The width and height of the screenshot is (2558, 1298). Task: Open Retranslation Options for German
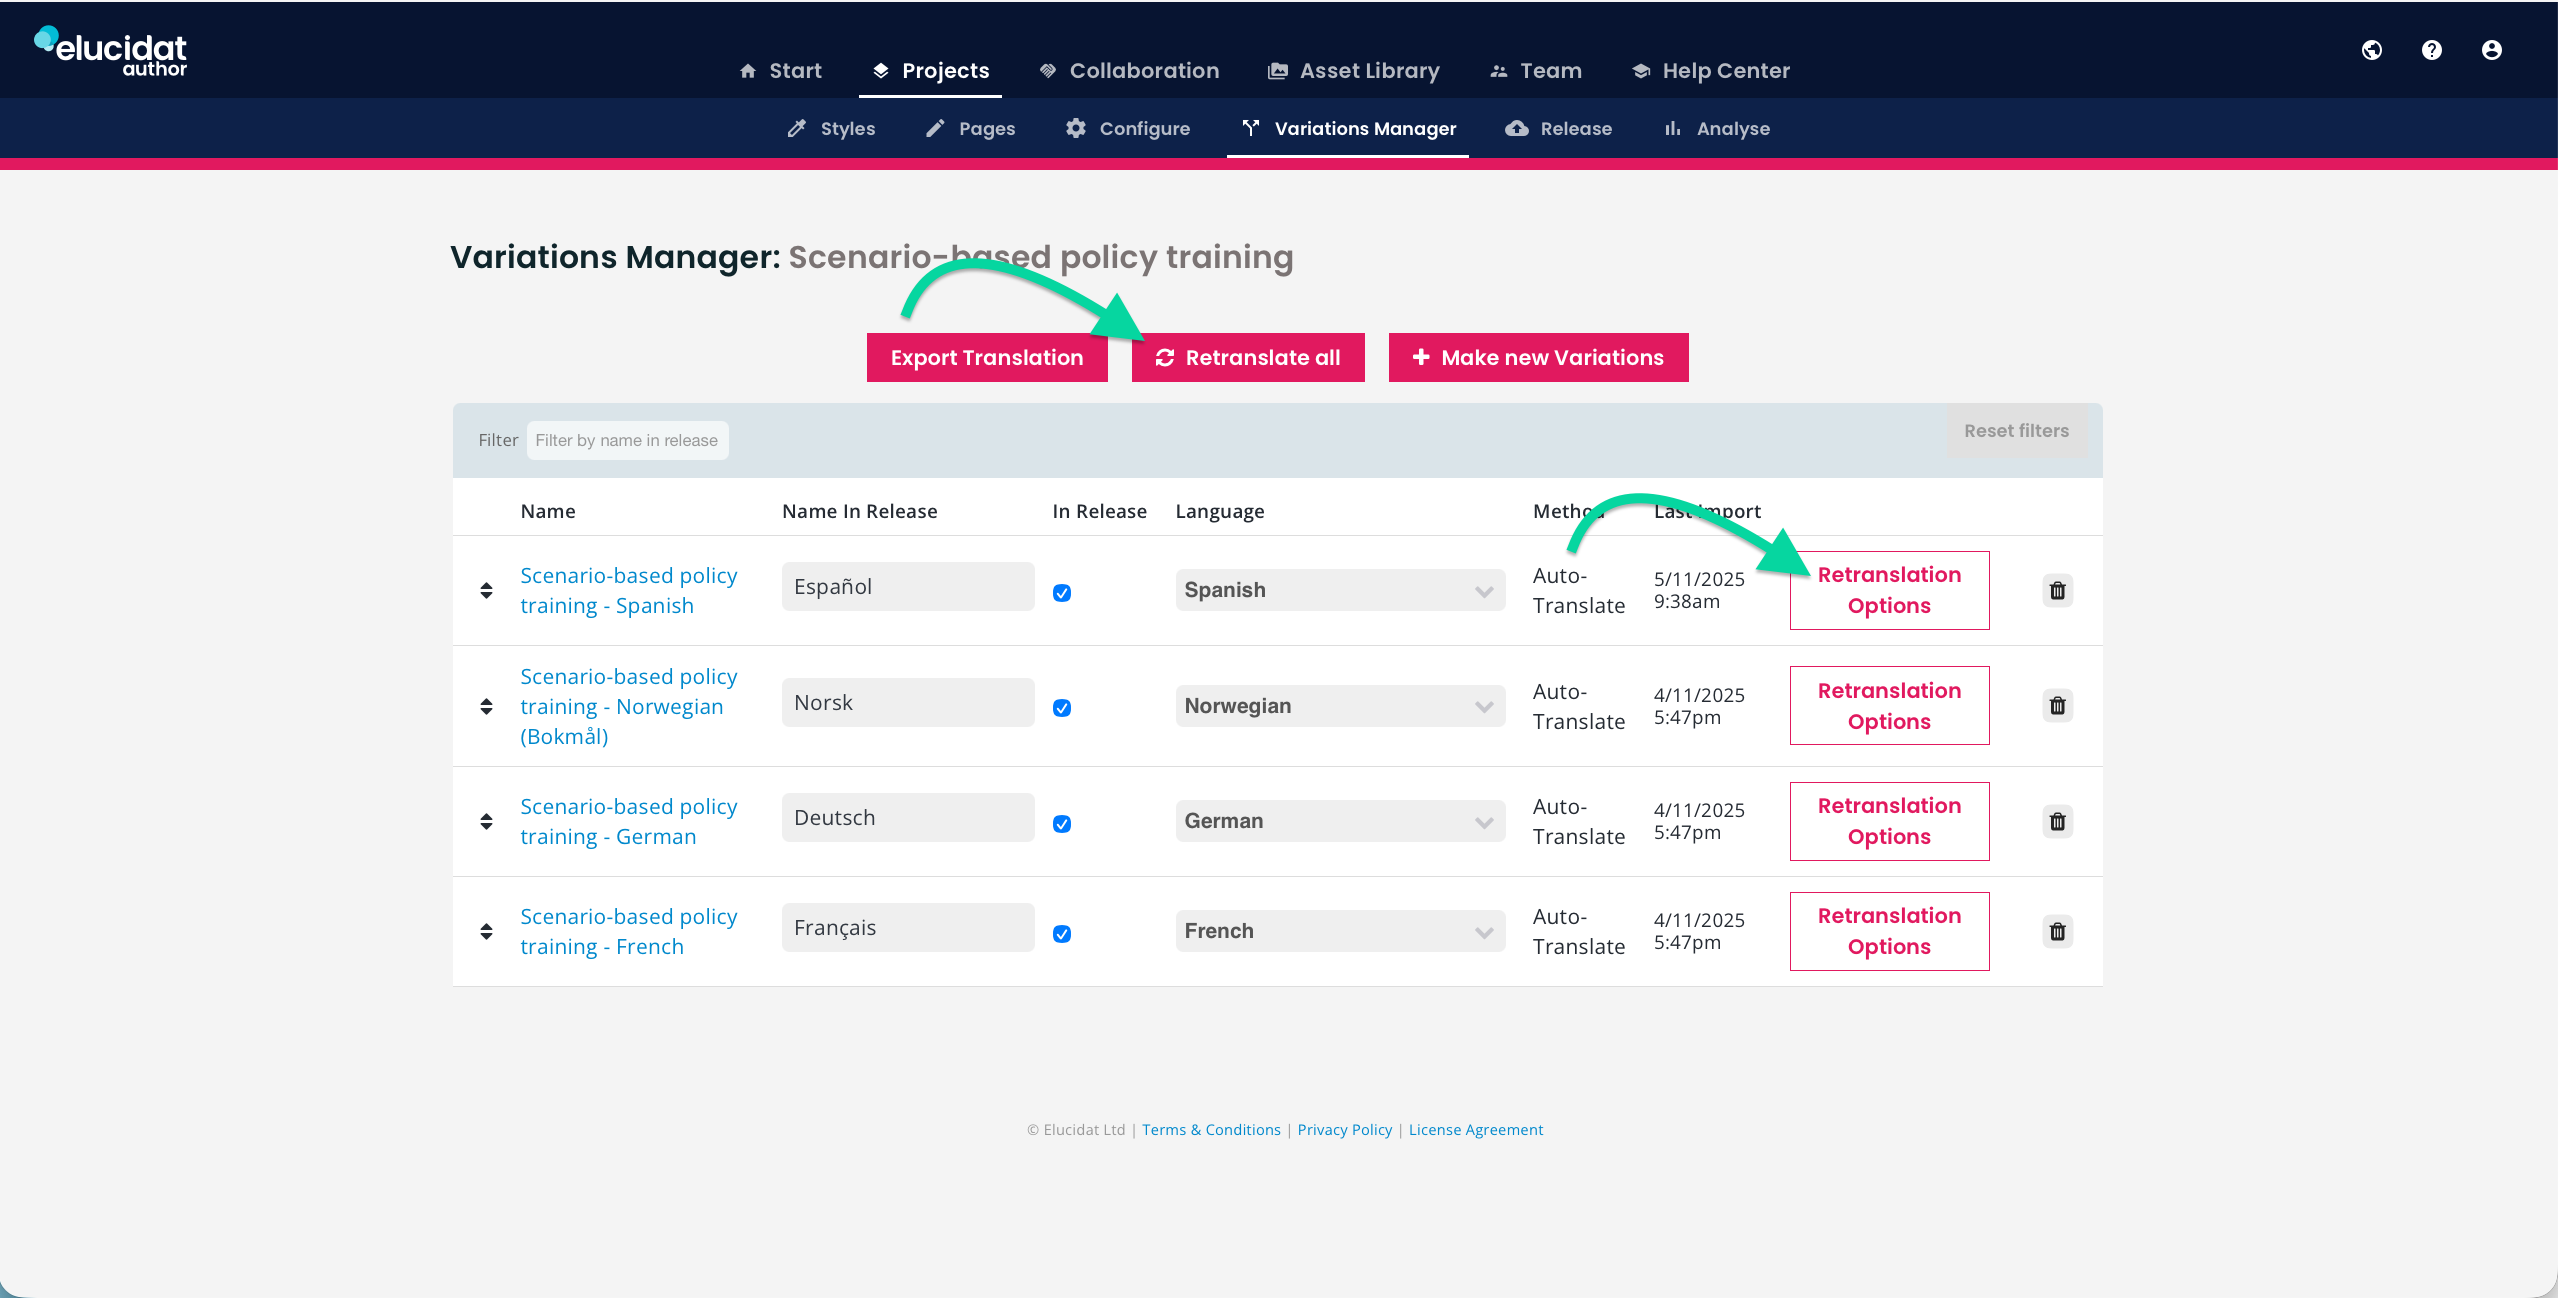1890,821
